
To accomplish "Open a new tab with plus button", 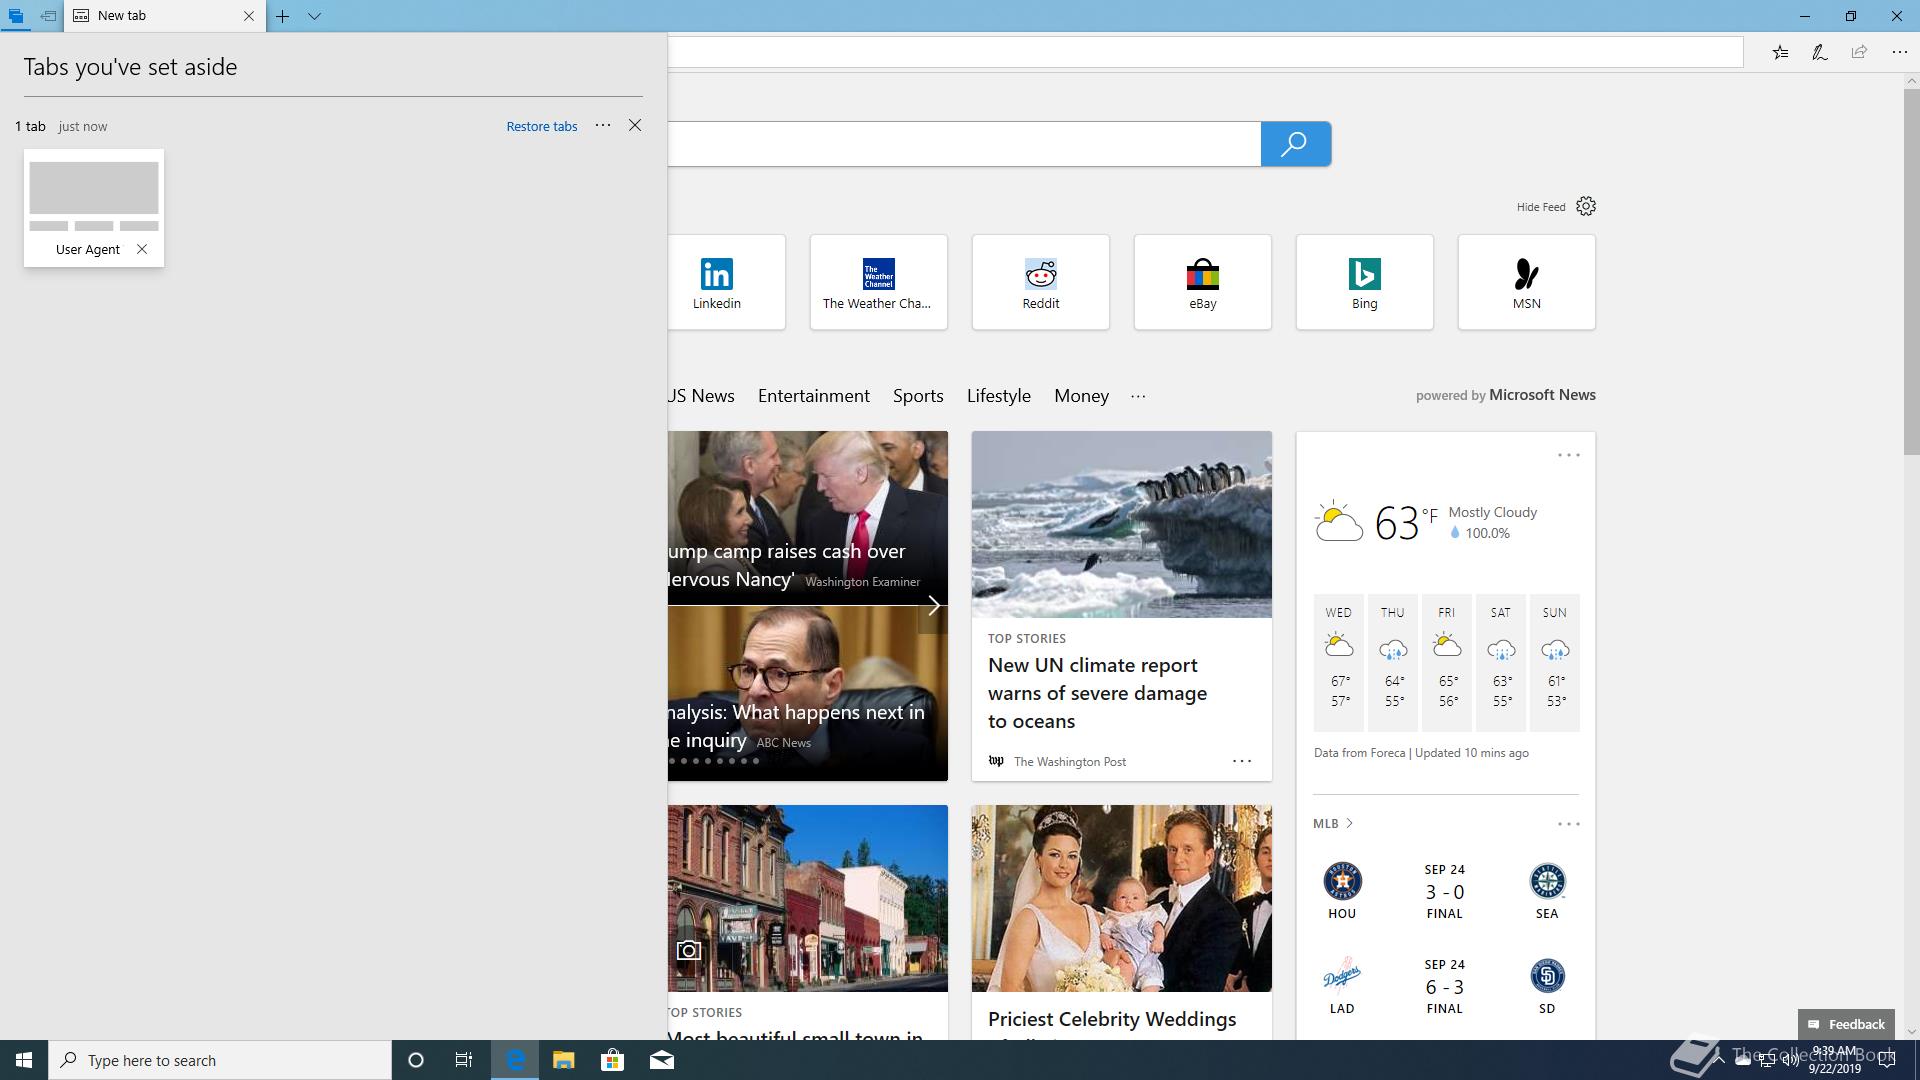I will (283, 16).
